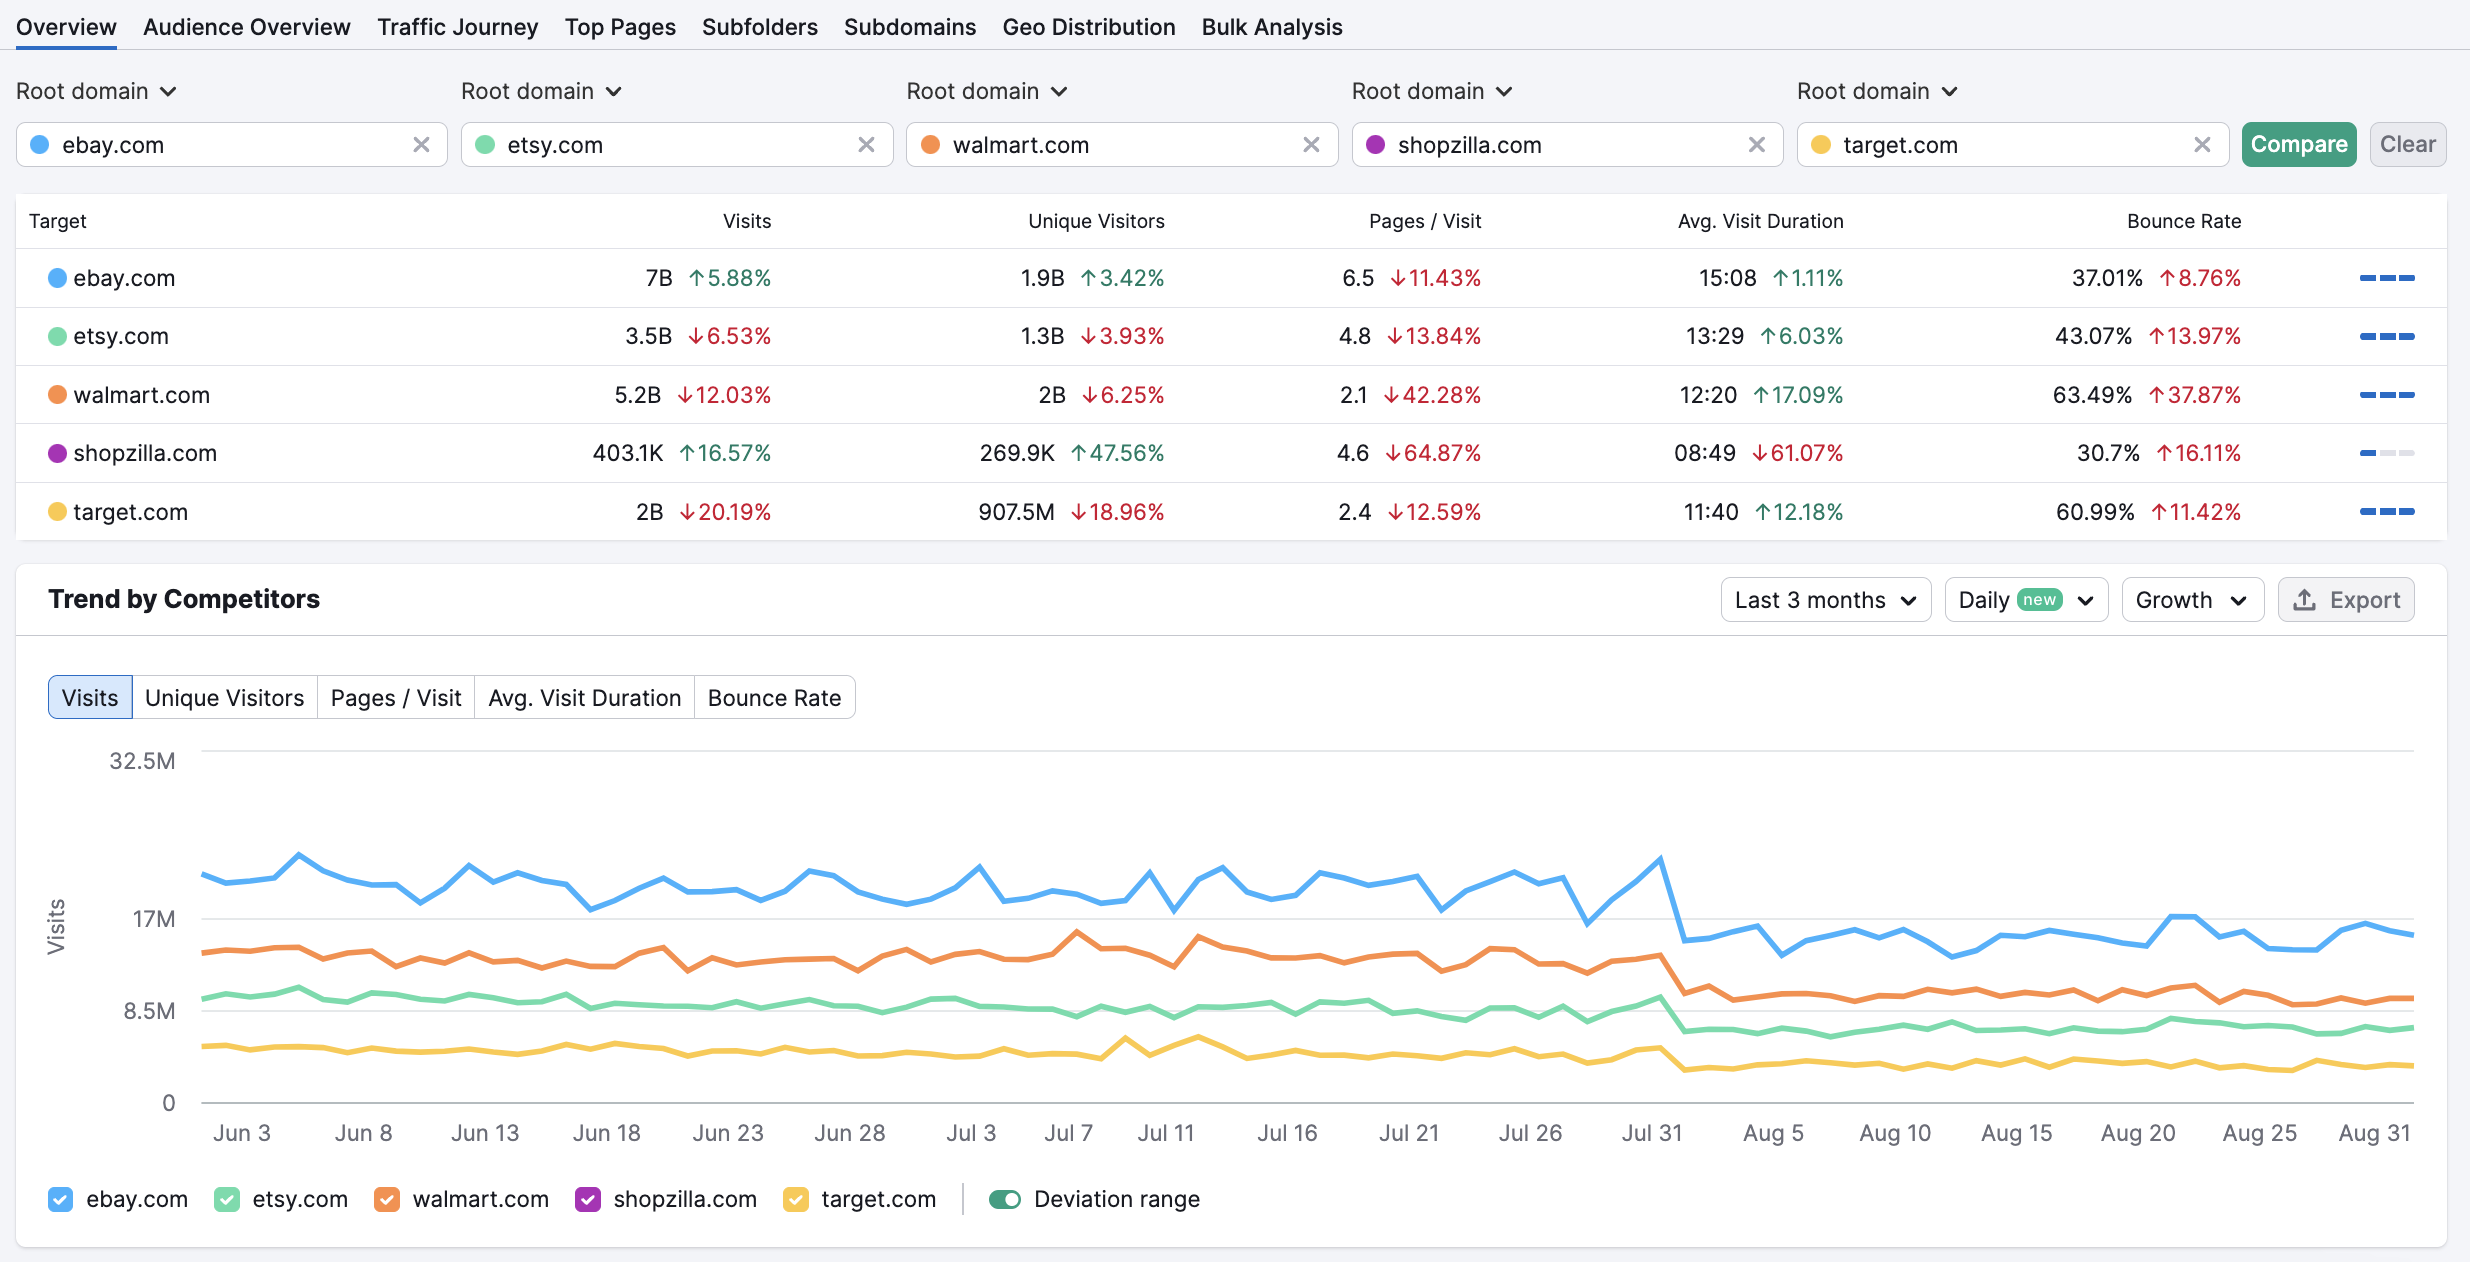Viewport: 2470px width, 1262px height.
Task: Open the Last 3 months dropdown
Action: (x=1826, y=600)
